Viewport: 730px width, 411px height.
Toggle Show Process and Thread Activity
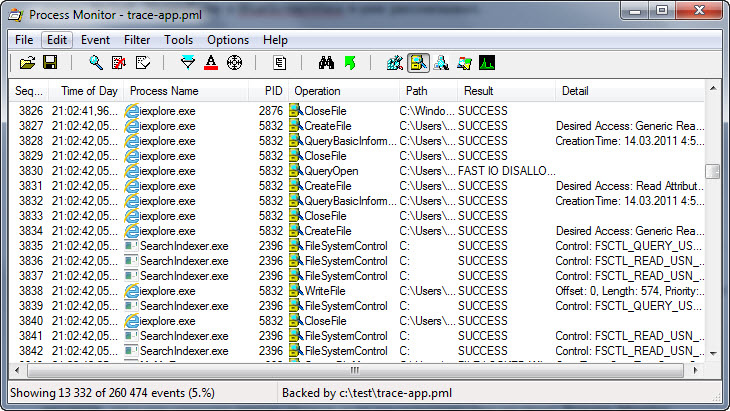point(464,62)
